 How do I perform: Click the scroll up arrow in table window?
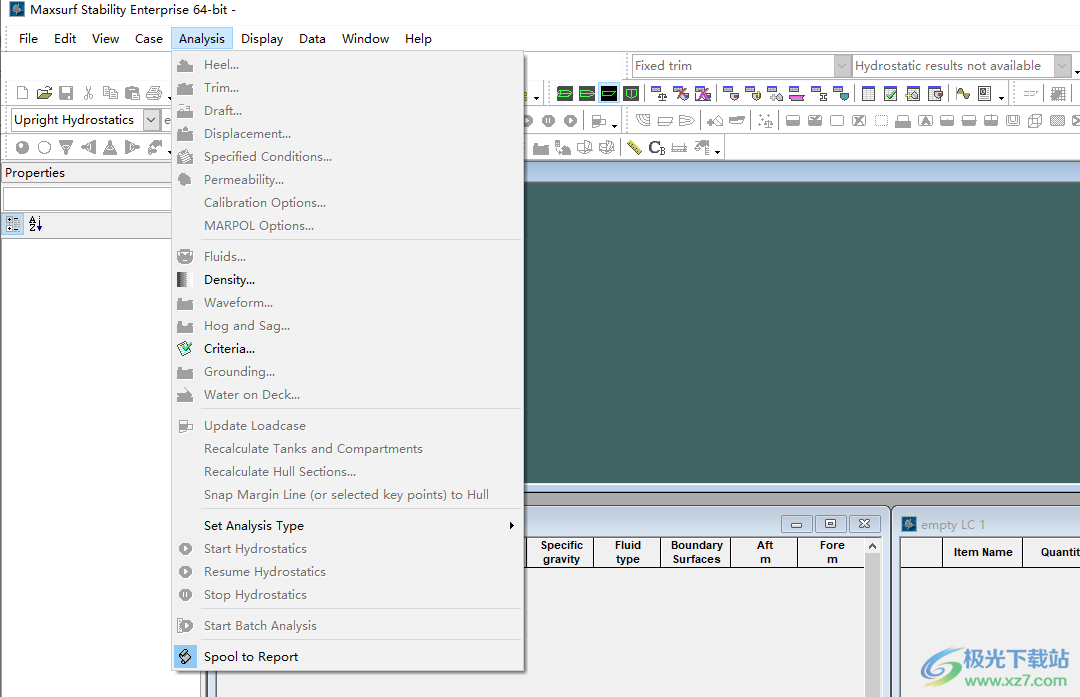(x=873, y=546)
